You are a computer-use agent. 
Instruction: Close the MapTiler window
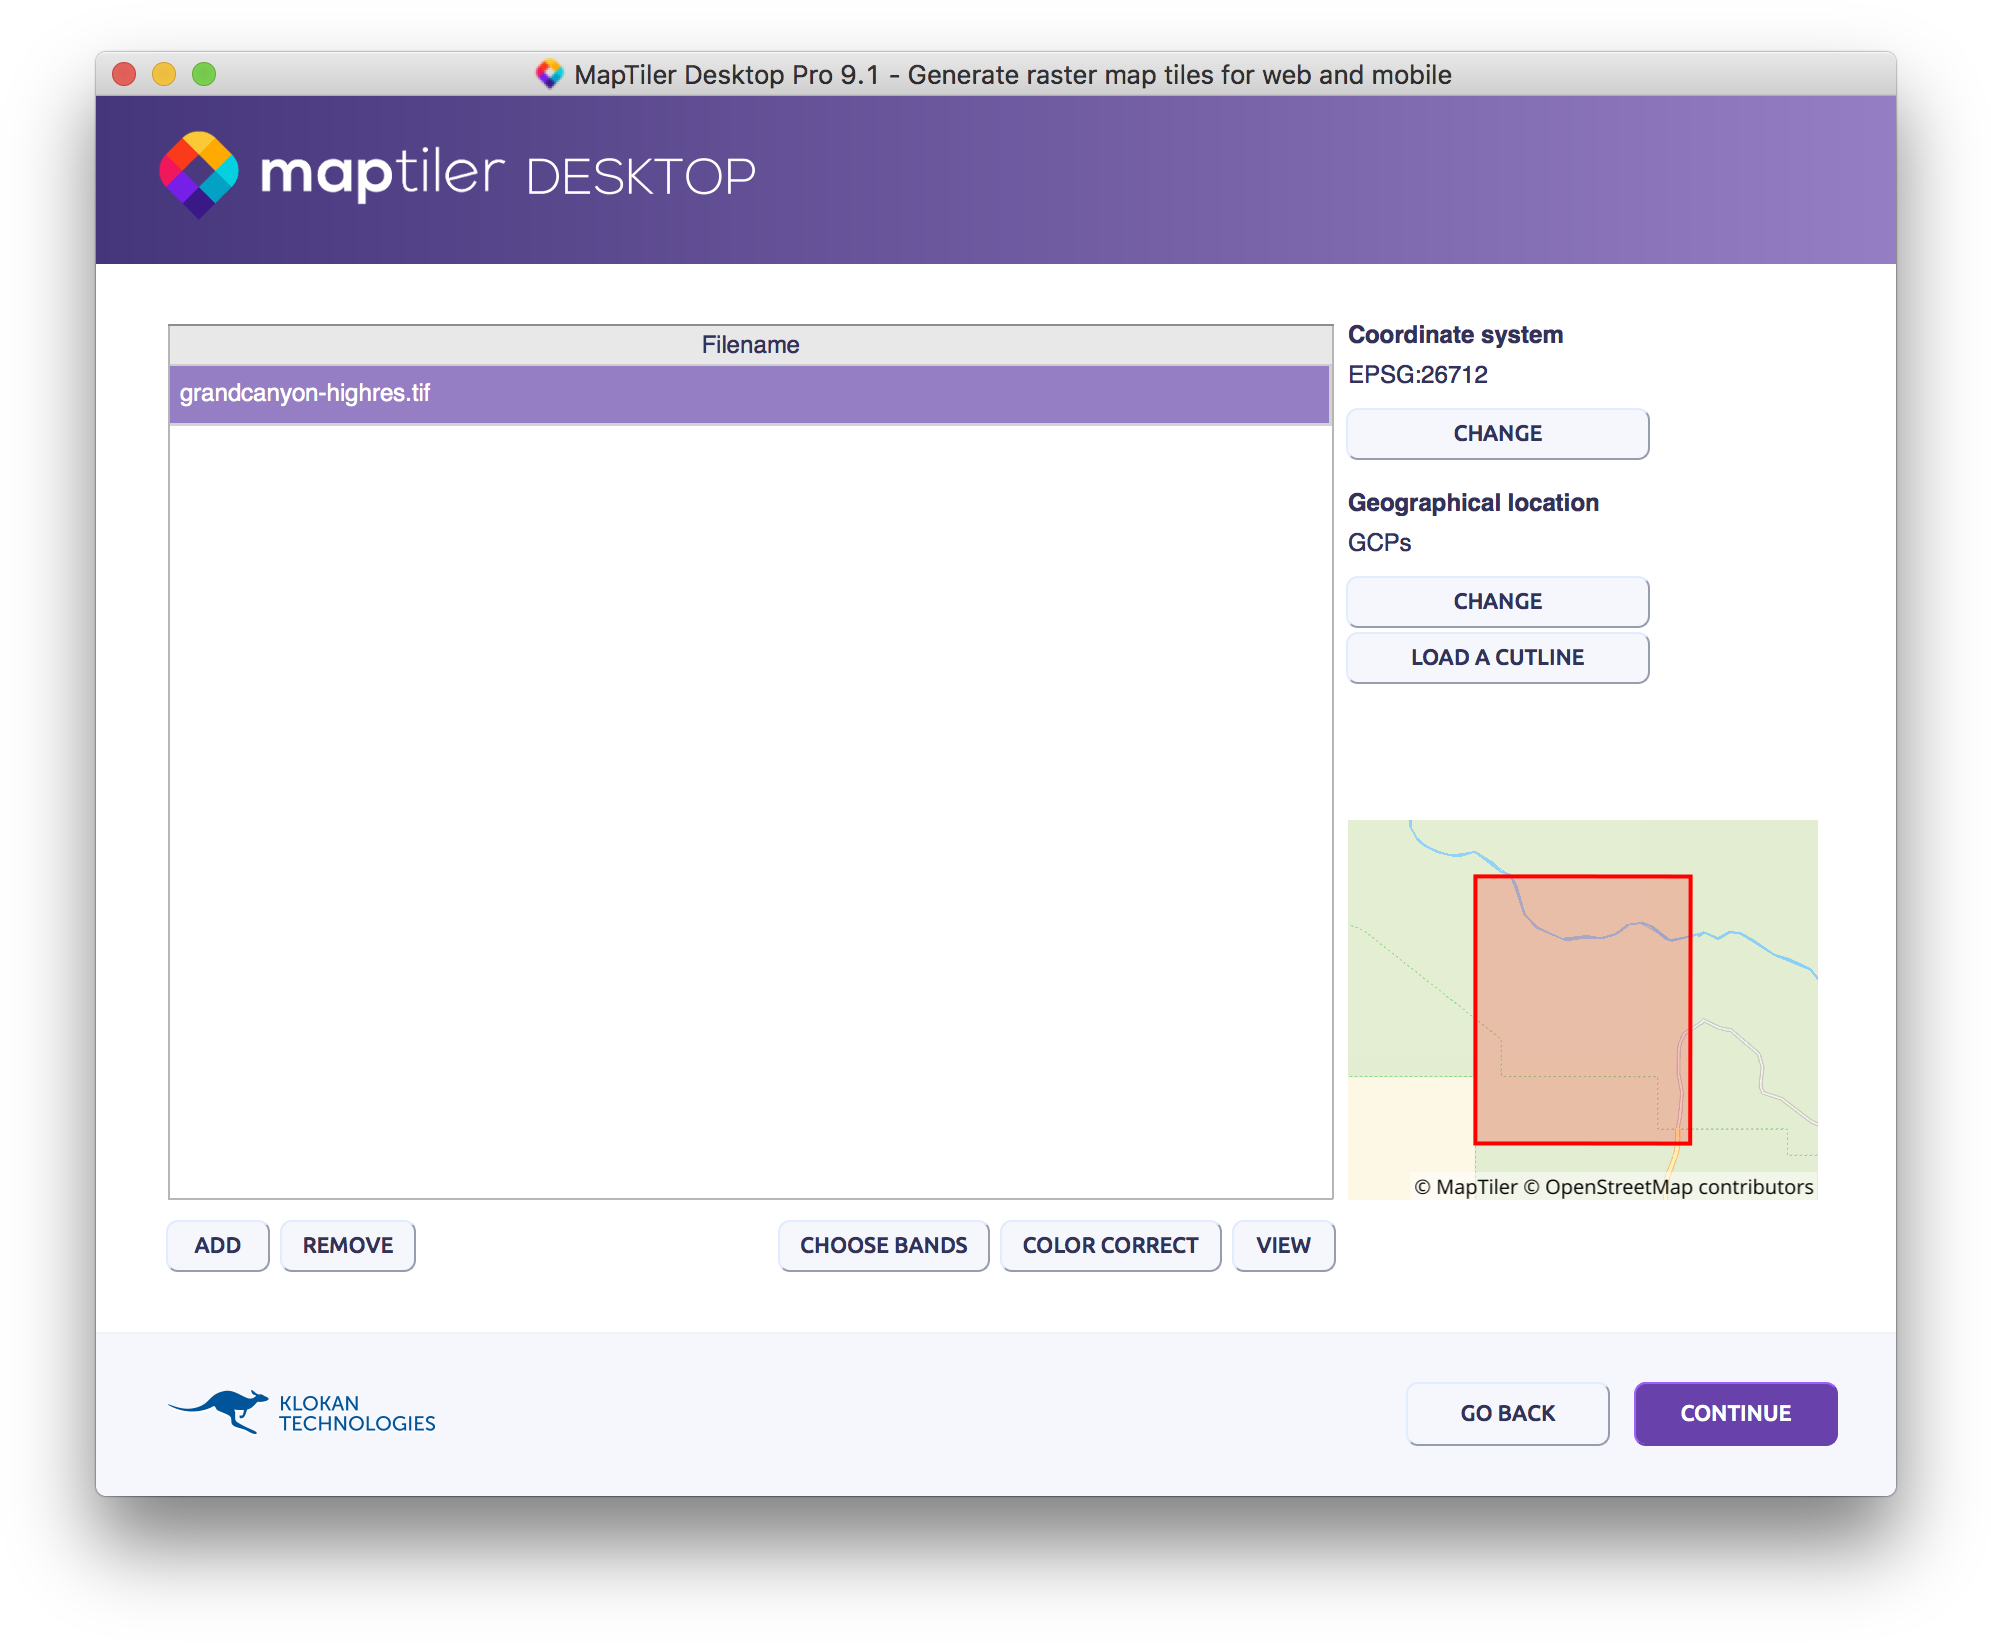[125, 74]
